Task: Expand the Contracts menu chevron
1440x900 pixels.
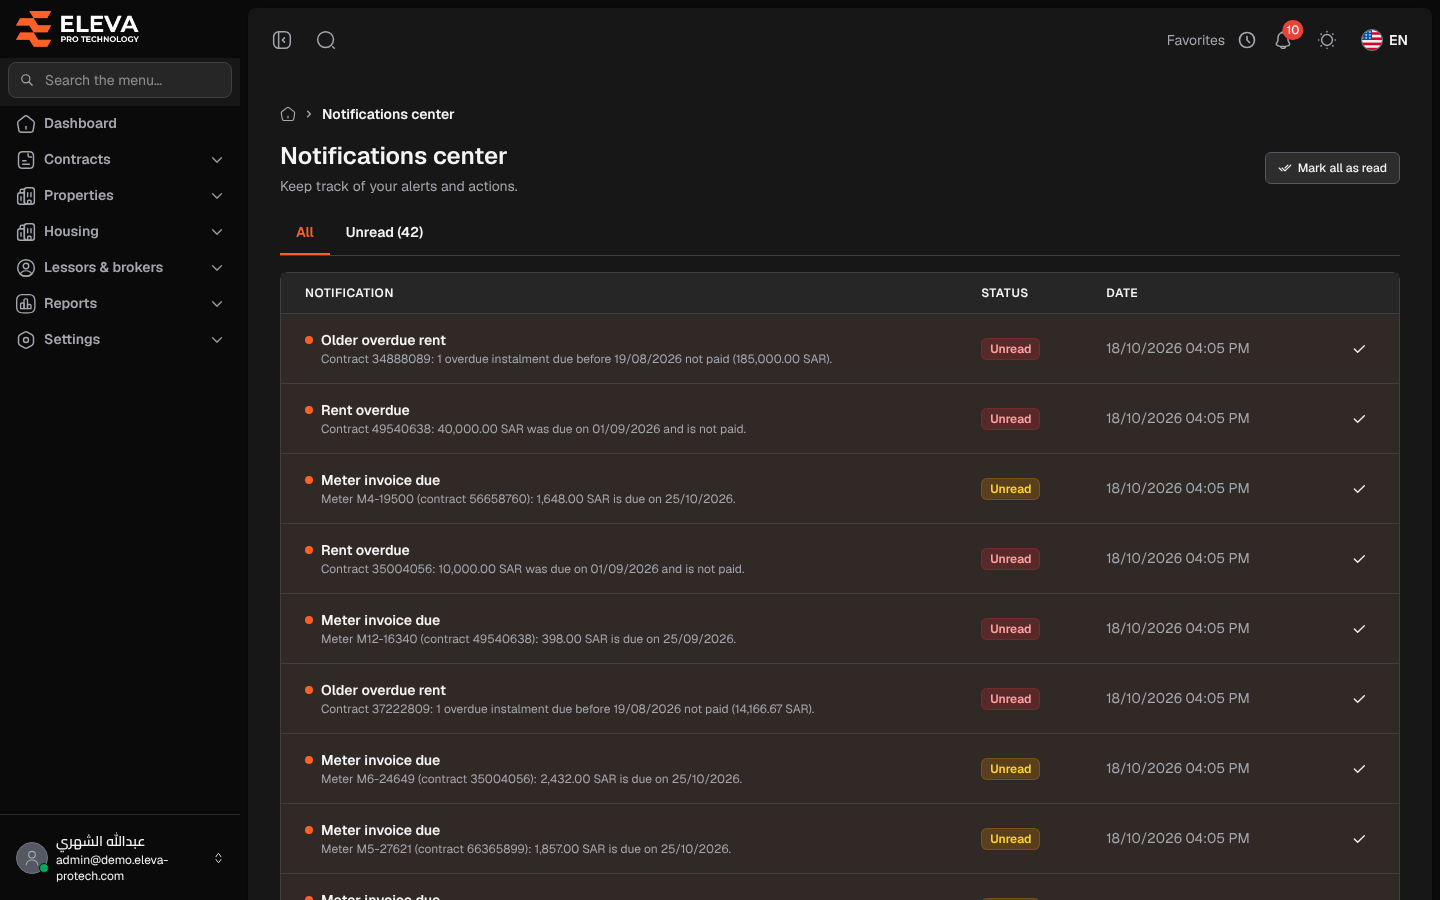Action: point(217,160)
